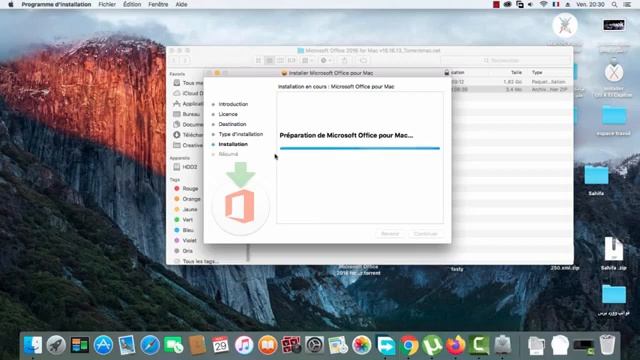Open the App Store Dock icon

103,345
